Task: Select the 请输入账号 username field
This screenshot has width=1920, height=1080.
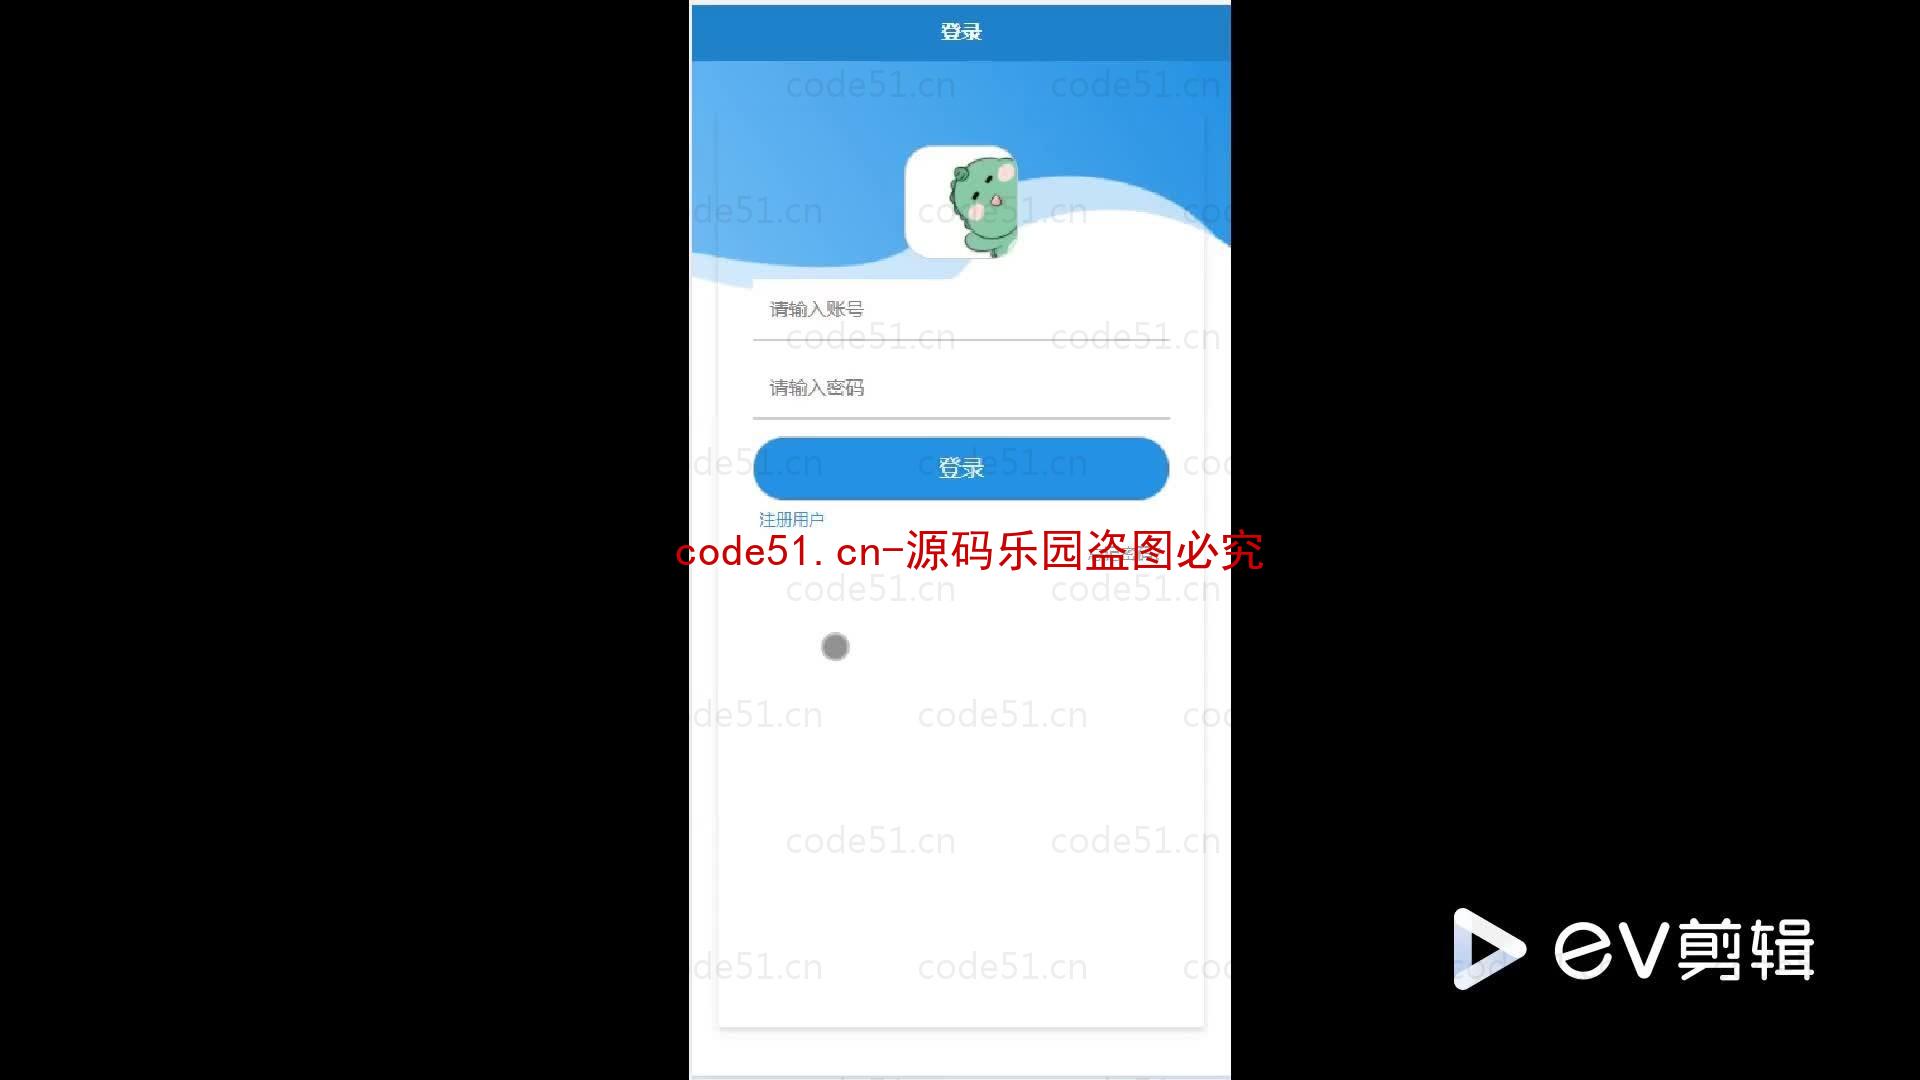Action: point(960,309)
